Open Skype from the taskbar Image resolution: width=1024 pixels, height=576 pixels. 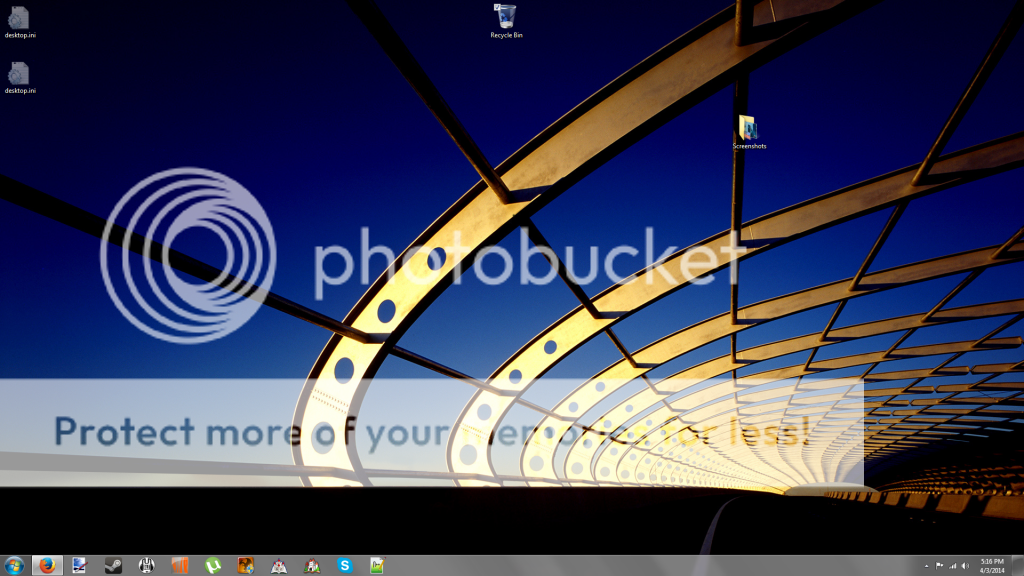point(344,566)
